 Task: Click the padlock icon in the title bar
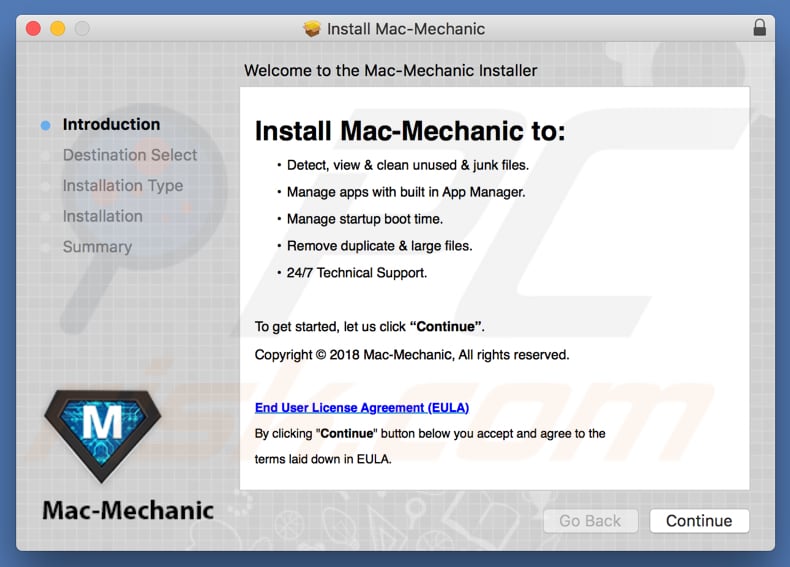760,28
